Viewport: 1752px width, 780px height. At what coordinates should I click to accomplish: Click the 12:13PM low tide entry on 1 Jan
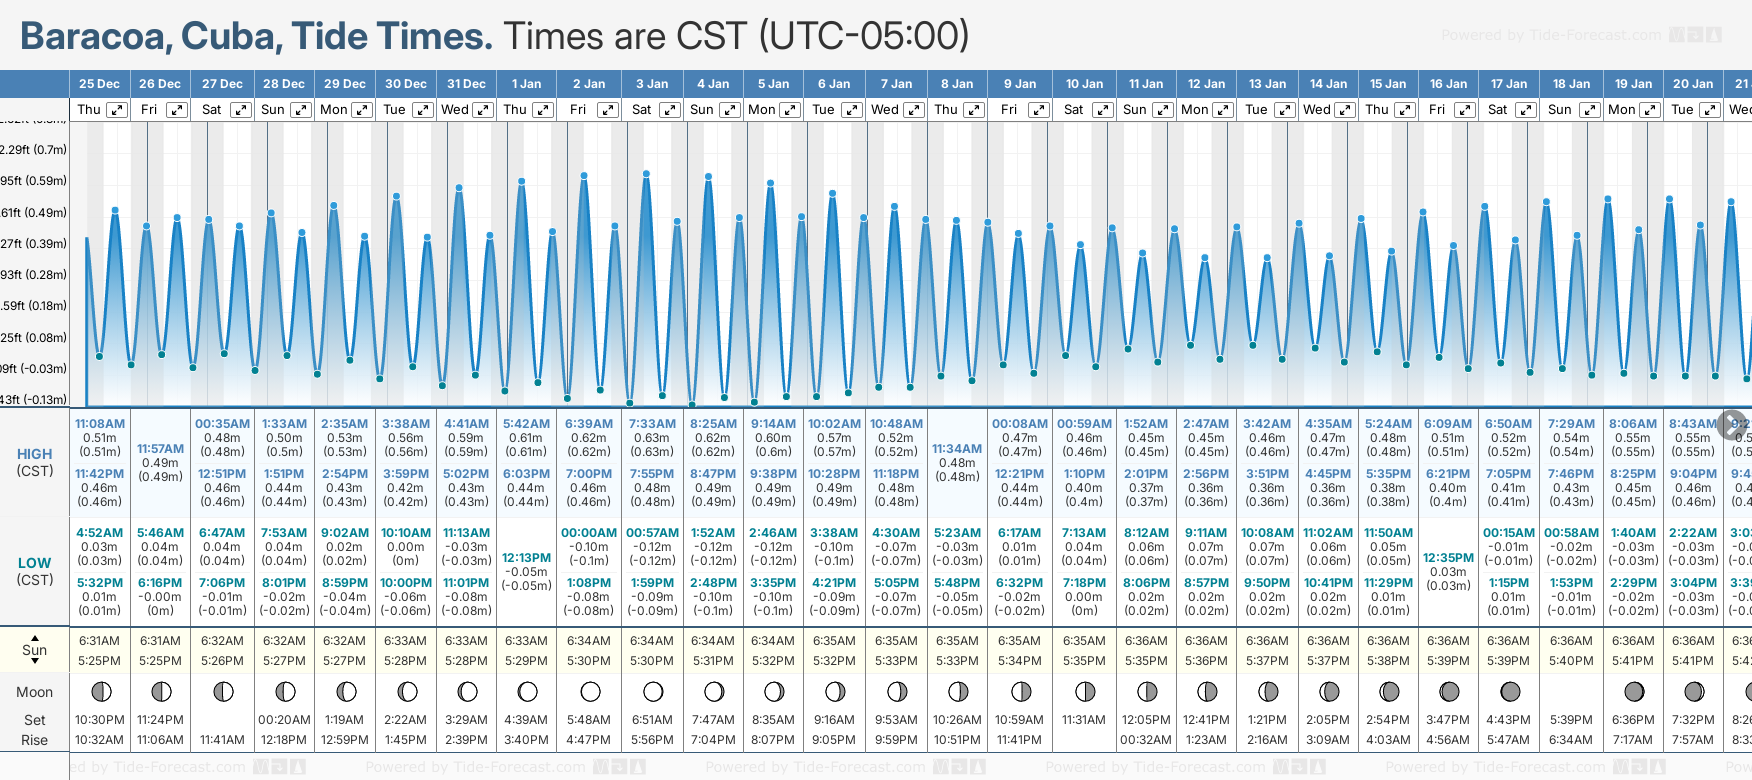[x=526, y=558]
